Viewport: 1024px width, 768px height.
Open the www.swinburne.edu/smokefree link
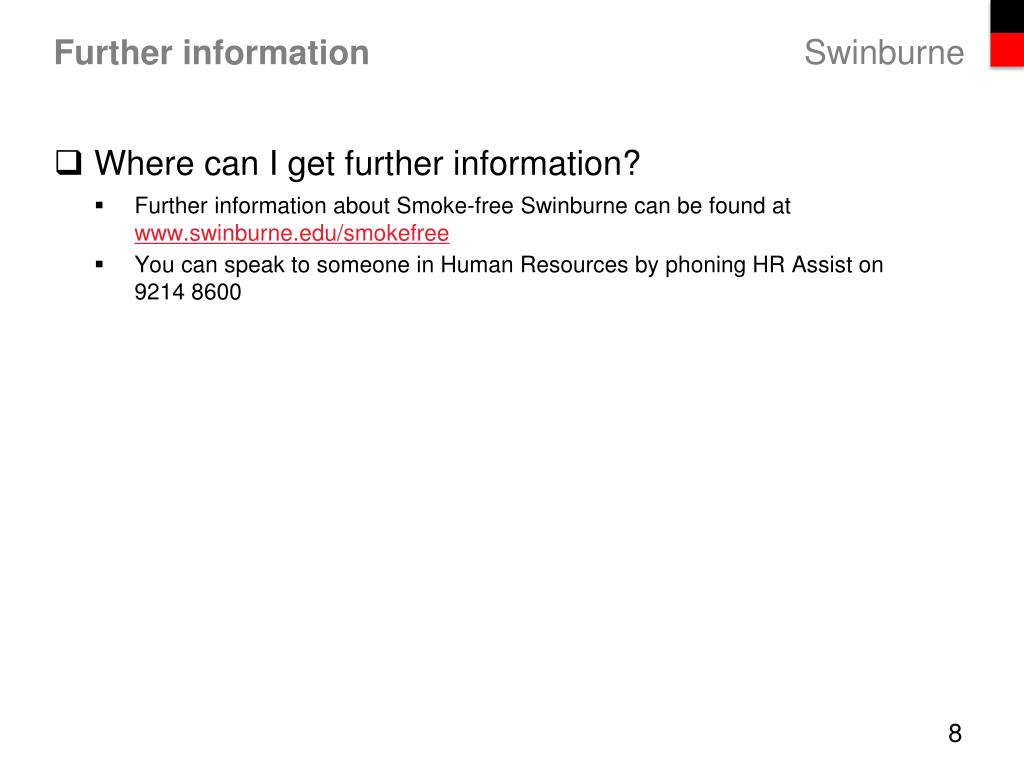291,233
